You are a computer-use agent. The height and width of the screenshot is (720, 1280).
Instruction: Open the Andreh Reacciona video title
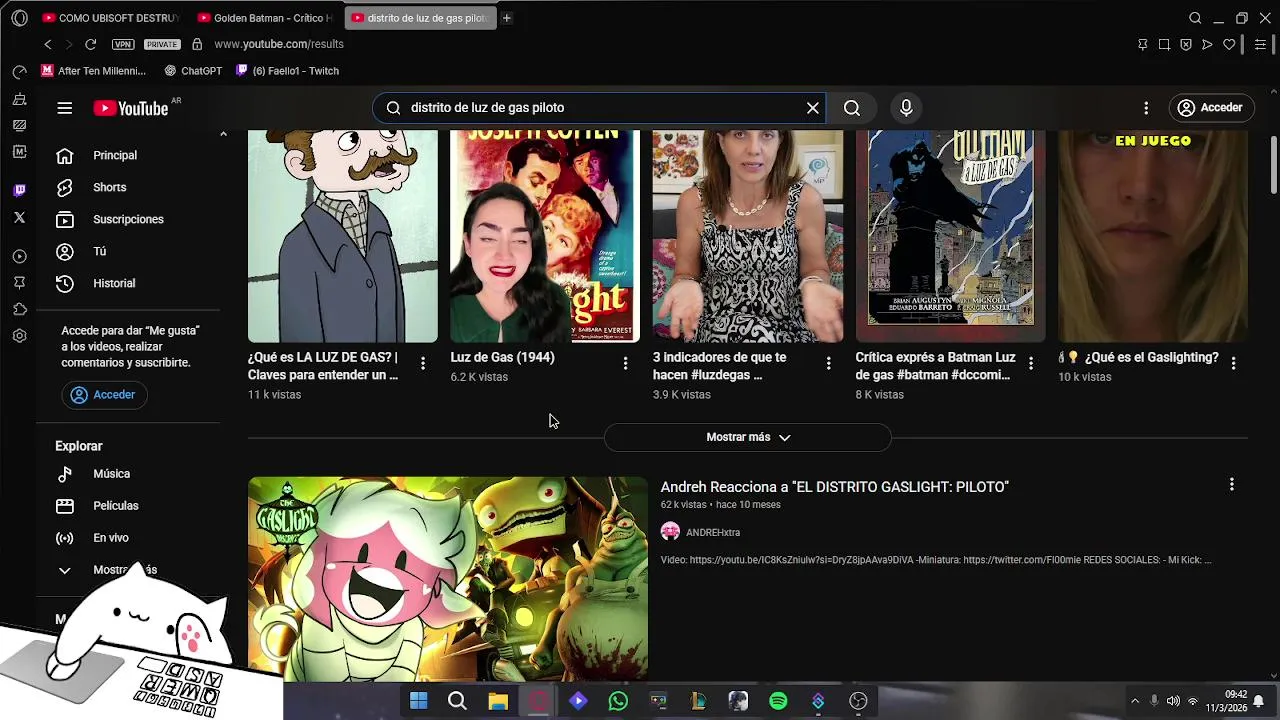835,487
